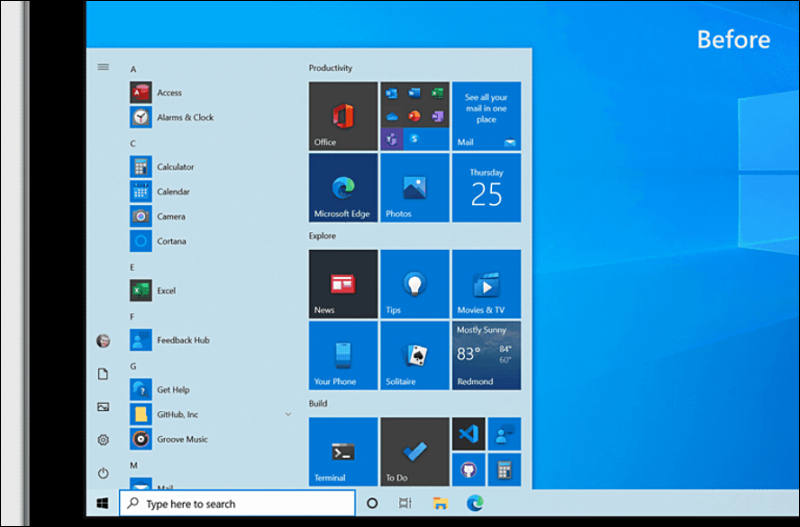
Task: Open Settings gear in Start sidebar
Action: pos(103,440)
